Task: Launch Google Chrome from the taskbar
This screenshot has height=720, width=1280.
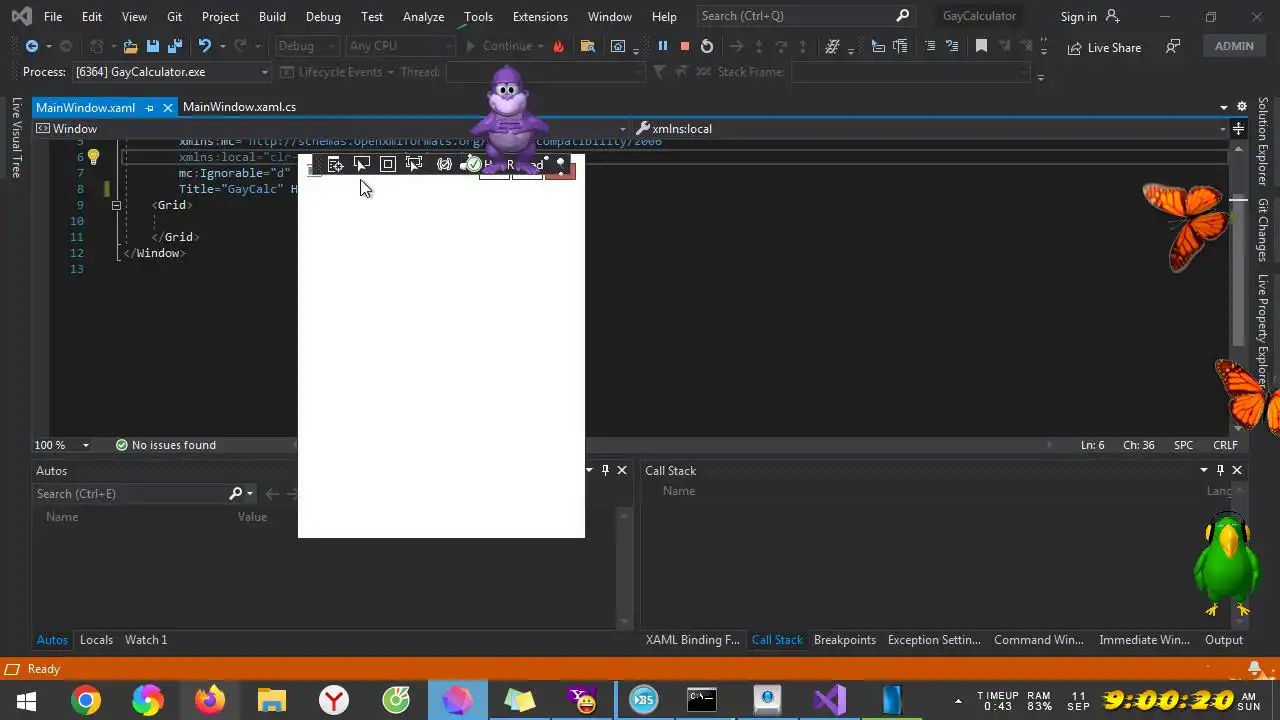Action: pos(86,701)
